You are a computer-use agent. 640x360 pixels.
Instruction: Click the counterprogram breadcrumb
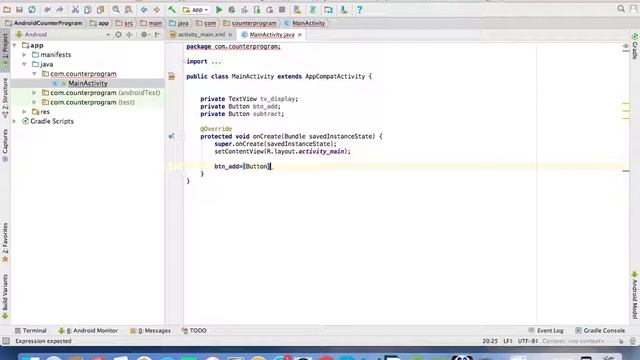[250, 23]
